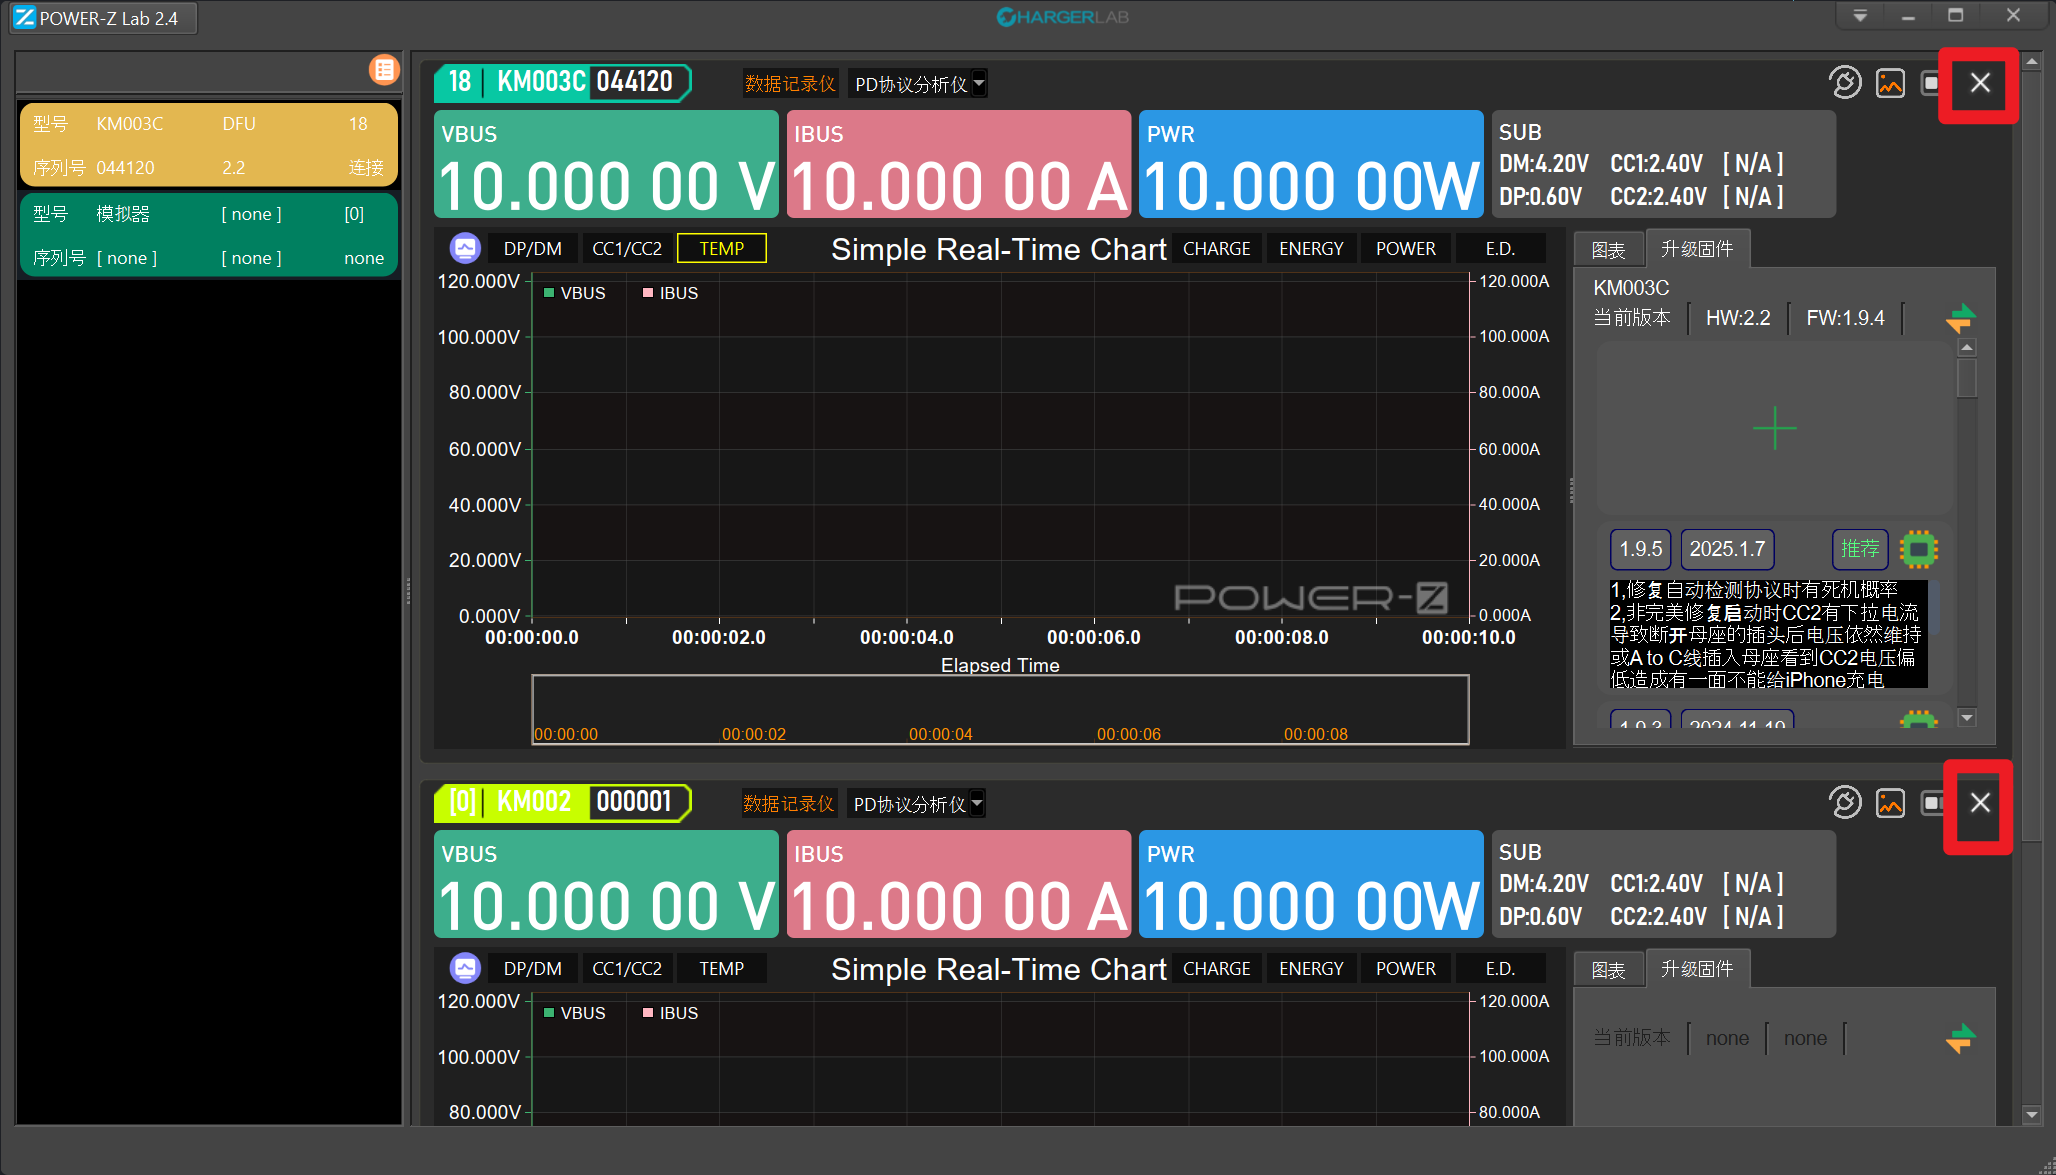Viewport: 2056px width, 1175px height.
Task: Open title bar dropdown arrow menu
Action: [x=1860, y=16]
